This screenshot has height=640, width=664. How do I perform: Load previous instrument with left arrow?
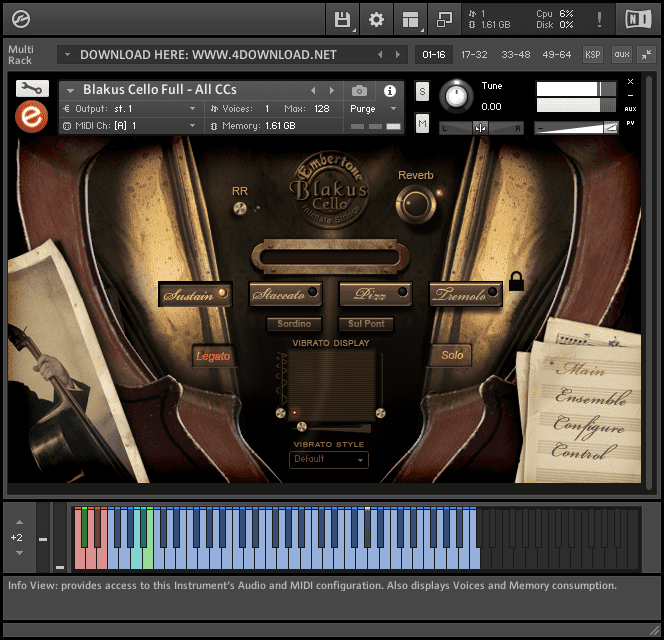coord(313,90)
